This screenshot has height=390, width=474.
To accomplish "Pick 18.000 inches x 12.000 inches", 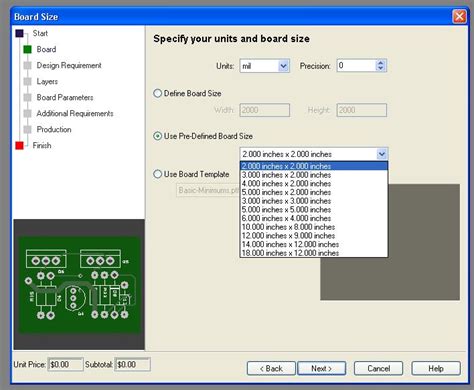I will (314, 253).
